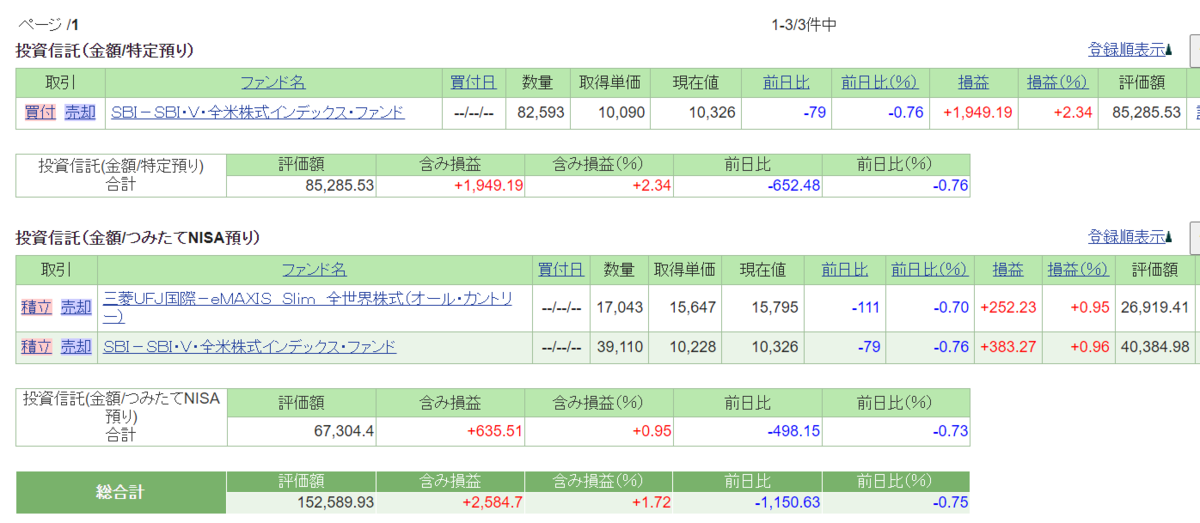
Task: Select grand total gain +2,584.7
Action: pyautogui.click(x=491, y=501)
